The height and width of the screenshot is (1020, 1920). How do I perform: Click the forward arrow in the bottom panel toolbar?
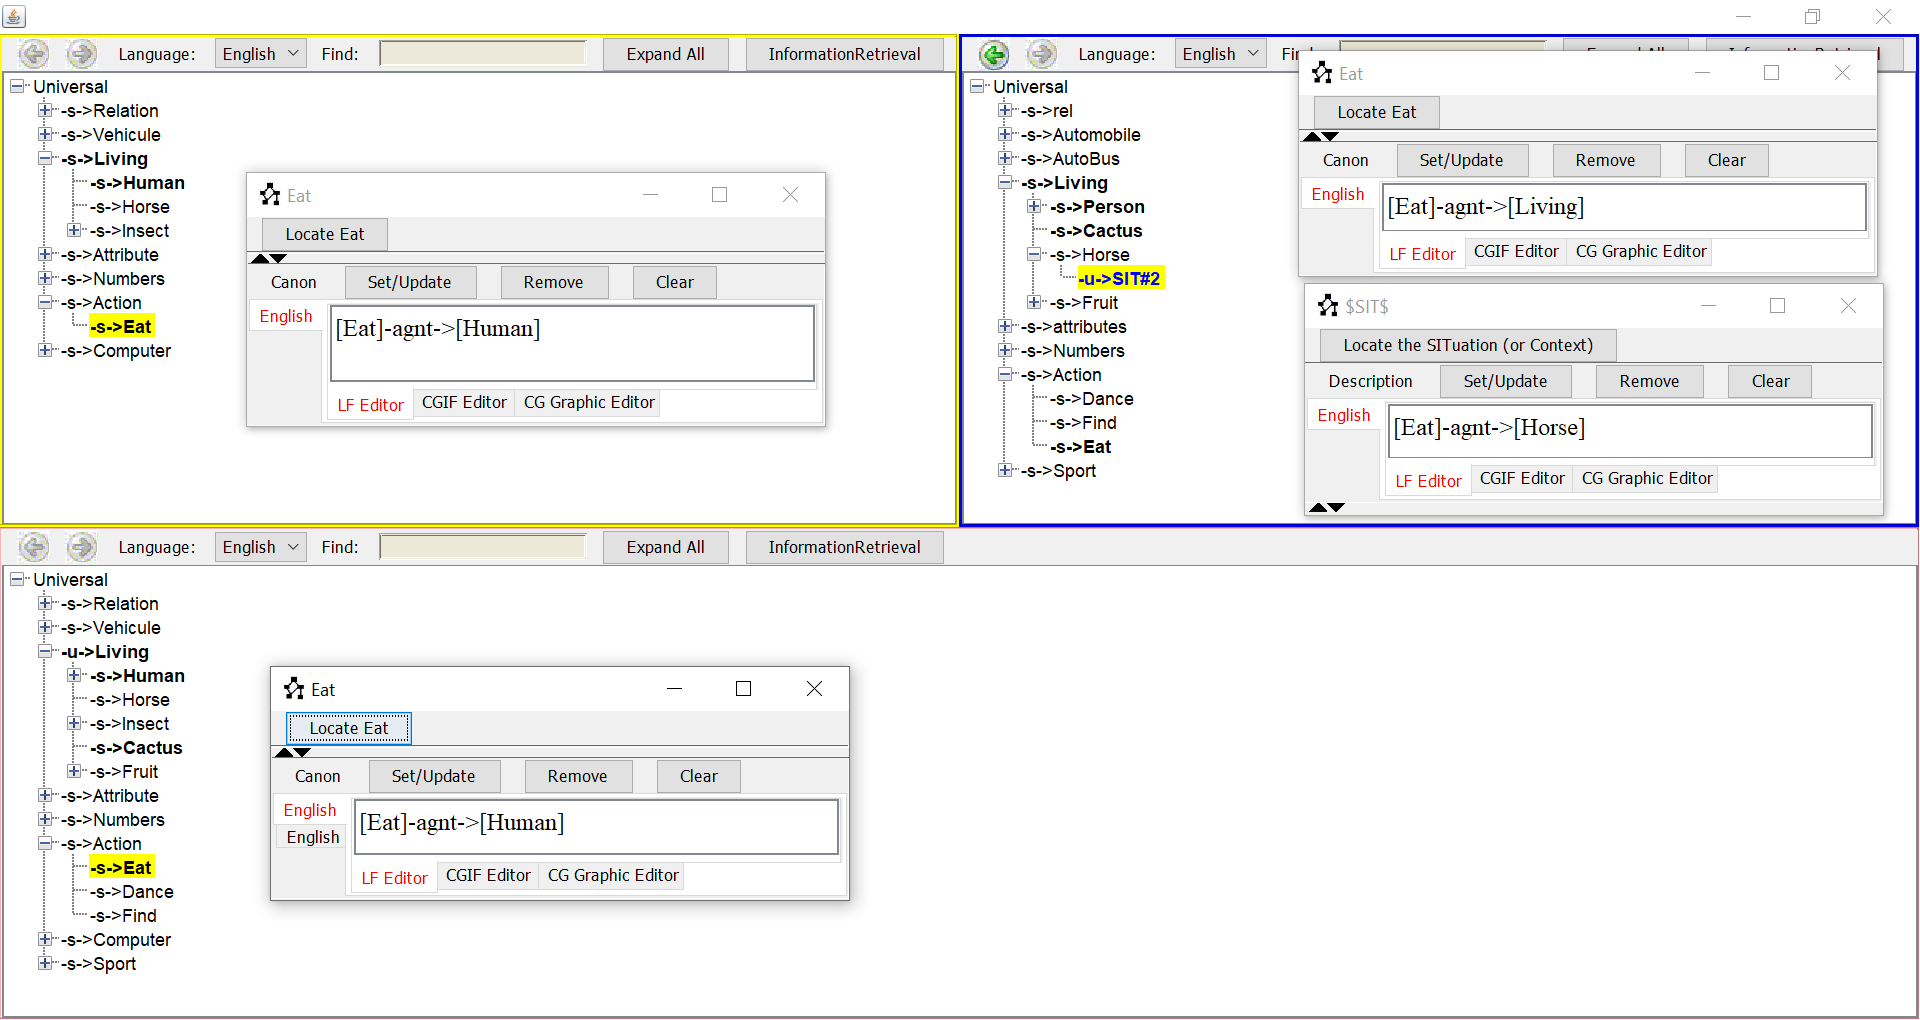tap(82, 547)
